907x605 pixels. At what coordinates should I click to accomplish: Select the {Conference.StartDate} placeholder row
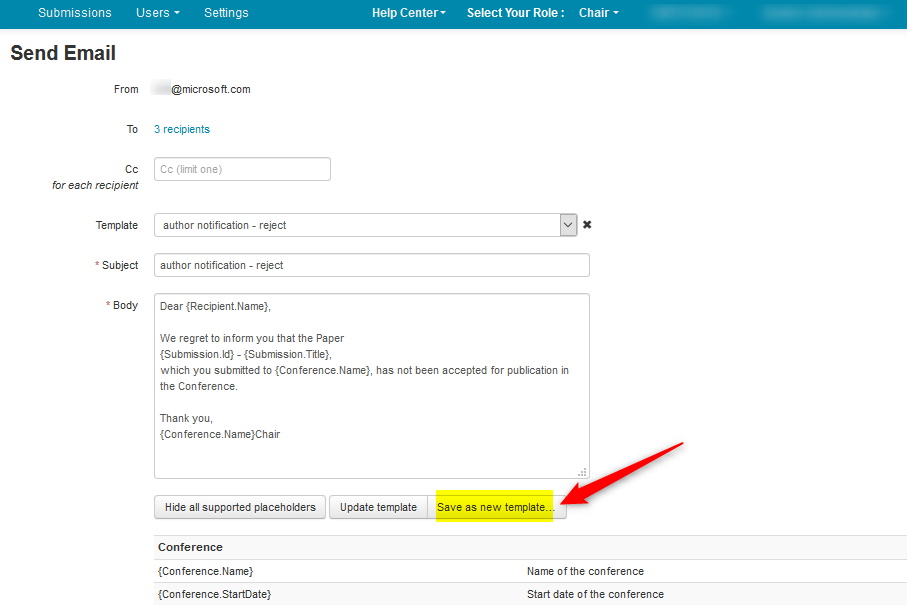(215, 594)
